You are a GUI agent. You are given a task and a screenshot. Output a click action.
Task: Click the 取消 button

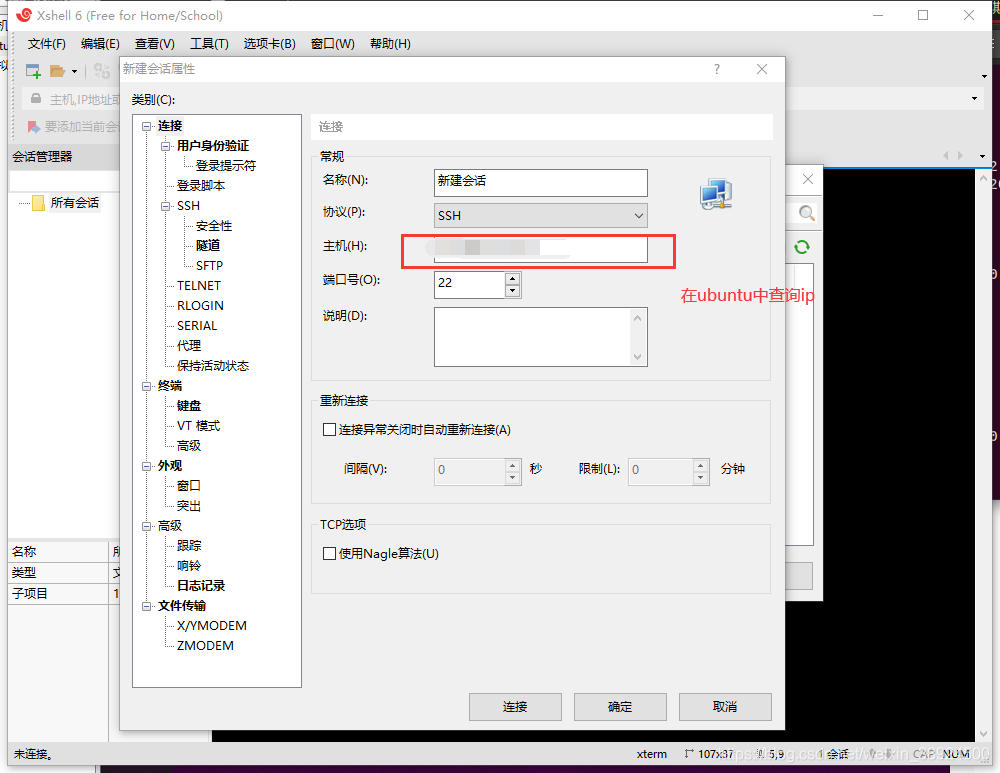(x=725, y=707)
